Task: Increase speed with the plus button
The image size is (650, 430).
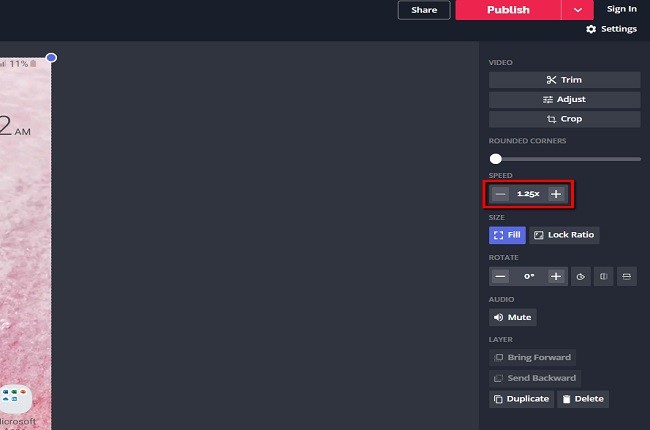Action: click(x=556, y=194)
